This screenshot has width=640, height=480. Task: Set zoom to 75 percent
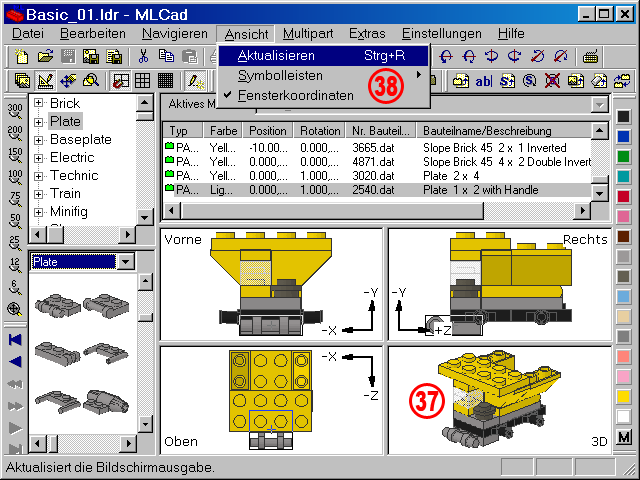point(15,200)
